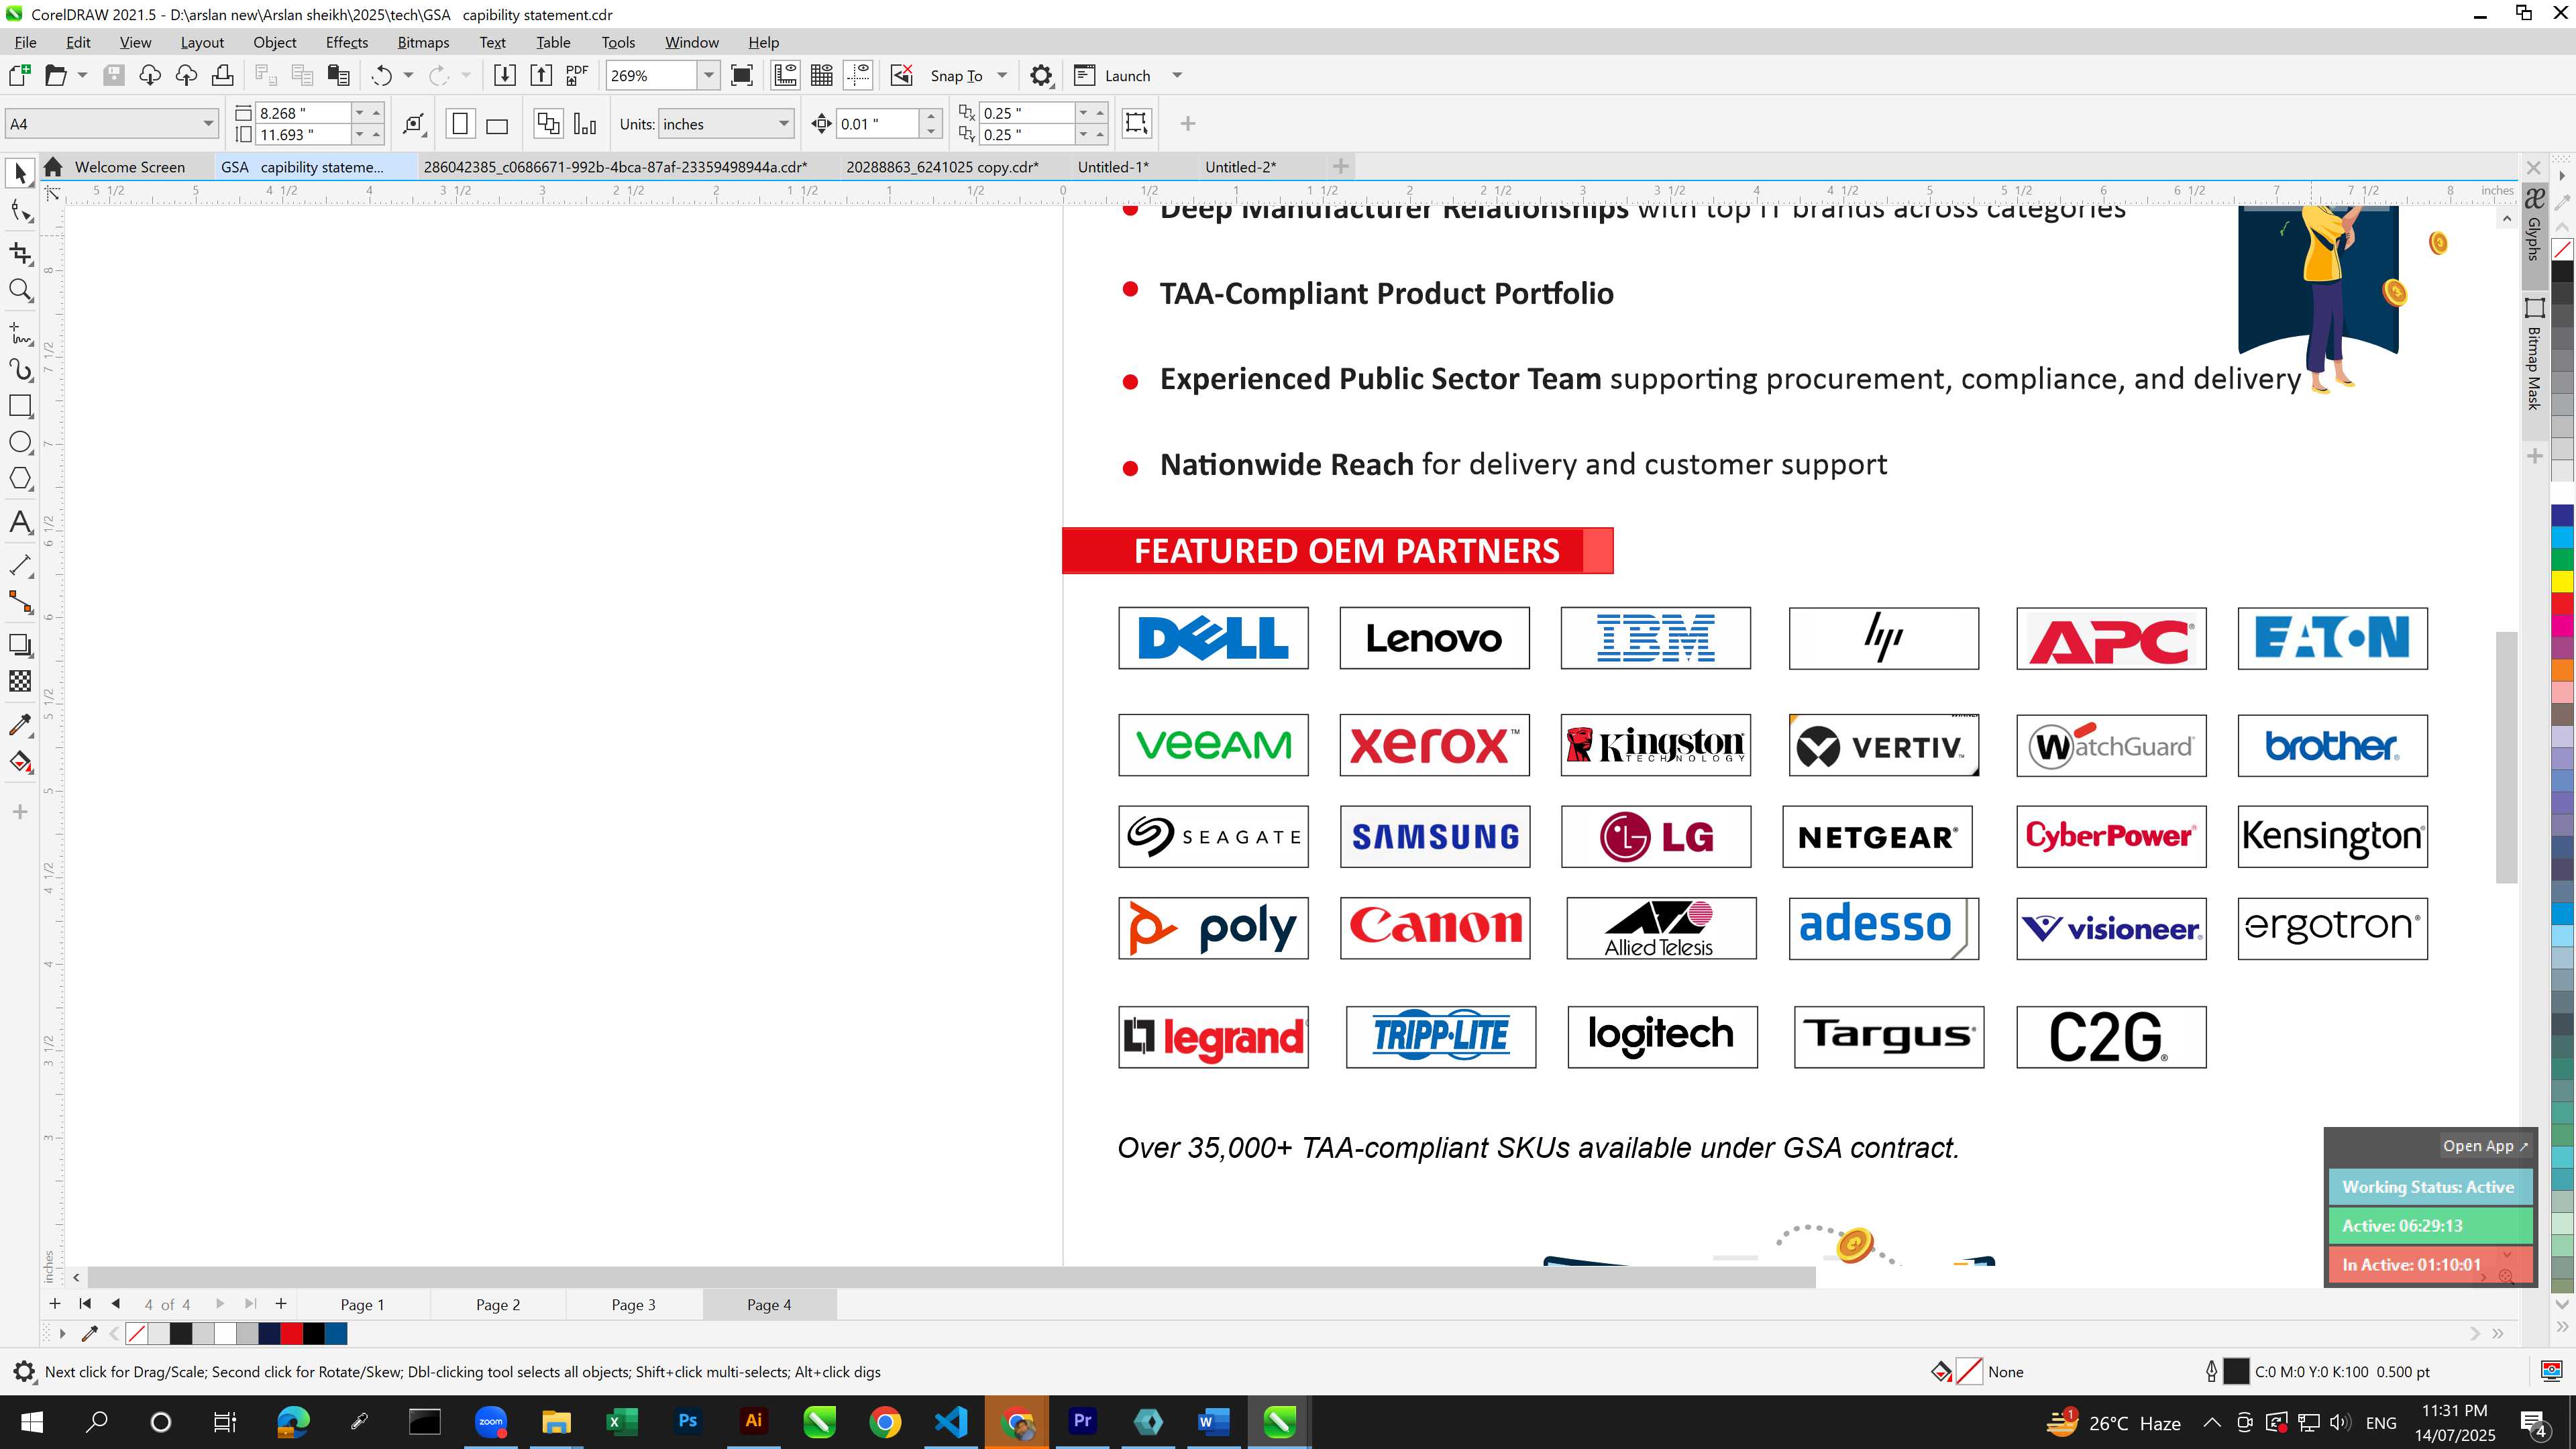Screen dimensions: 2576x1449
Task: Click Full-screen preview icon
Action: 742,76
